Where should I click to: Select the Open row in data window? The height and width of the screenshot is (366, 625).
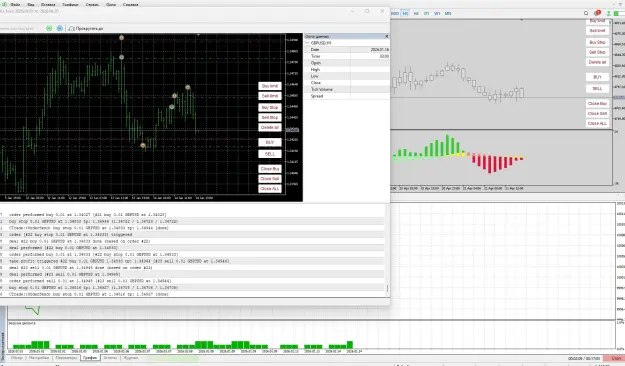[347, 63]
